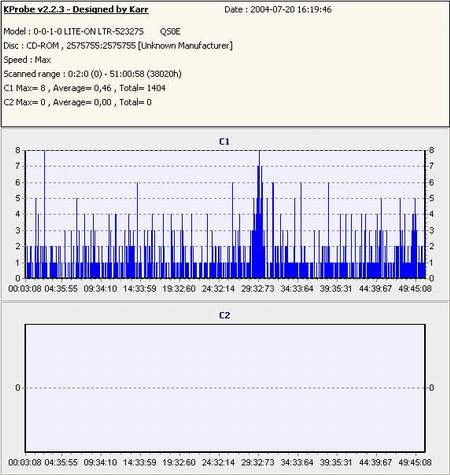Click the zero gridline in C2 chart

coord(225,388)
